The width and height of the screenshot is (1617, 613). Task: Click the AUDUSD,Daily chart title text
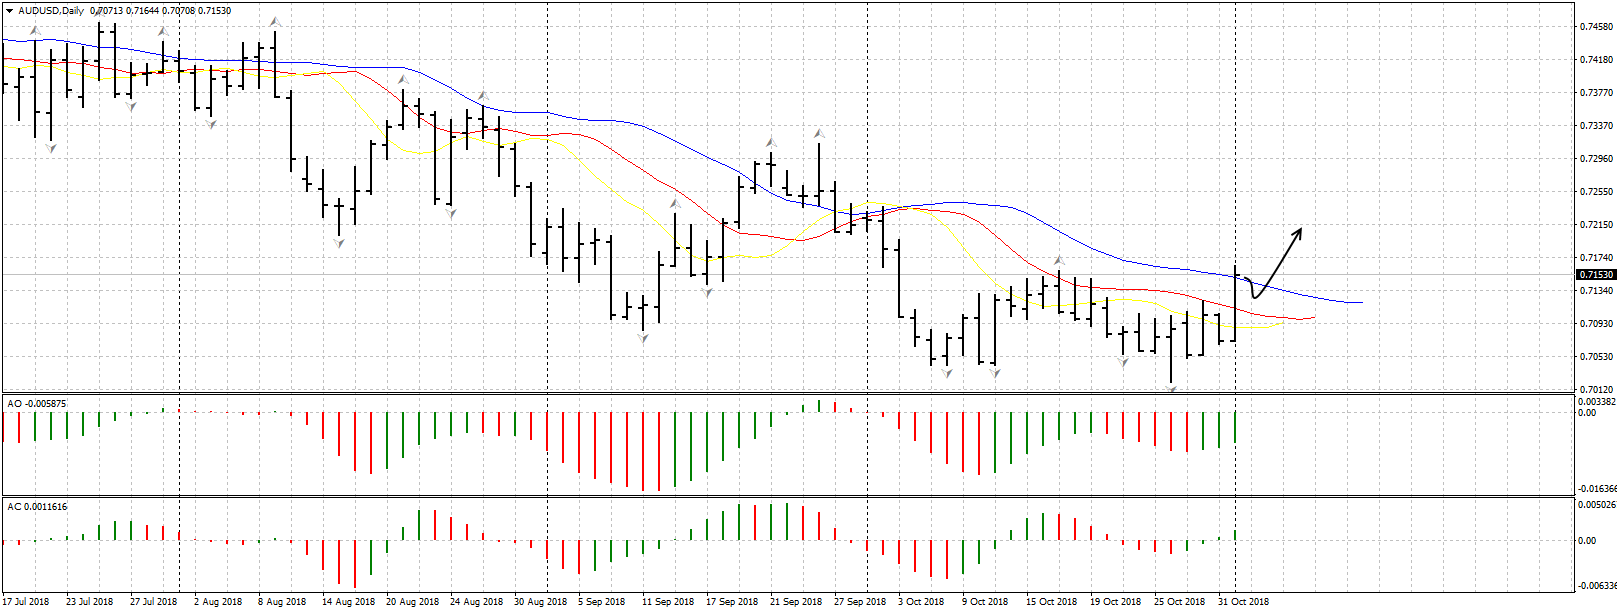point(52,11)
